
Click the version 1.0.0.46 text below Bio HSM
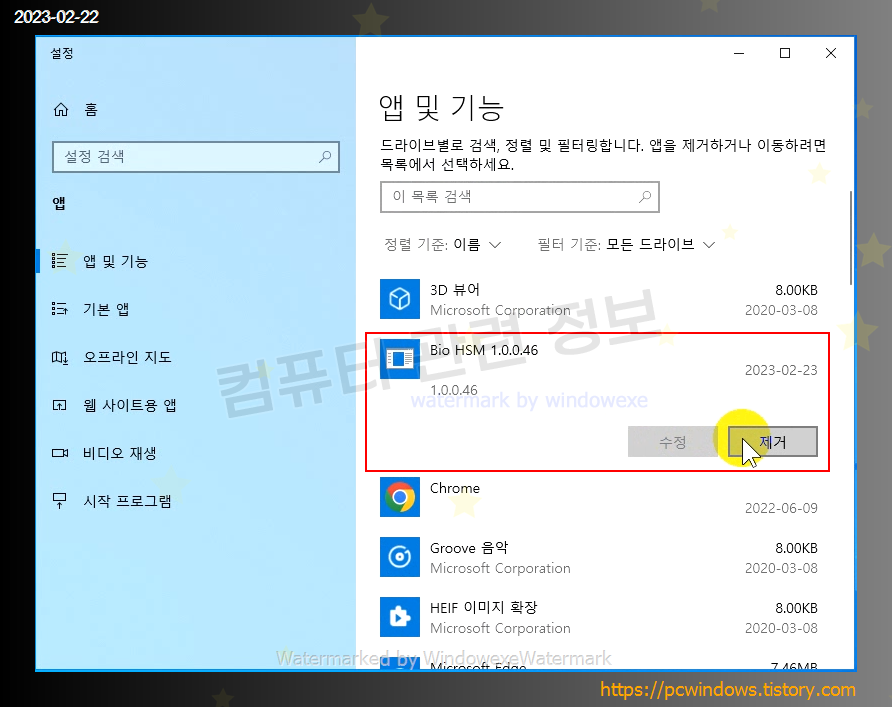(454, 390)
